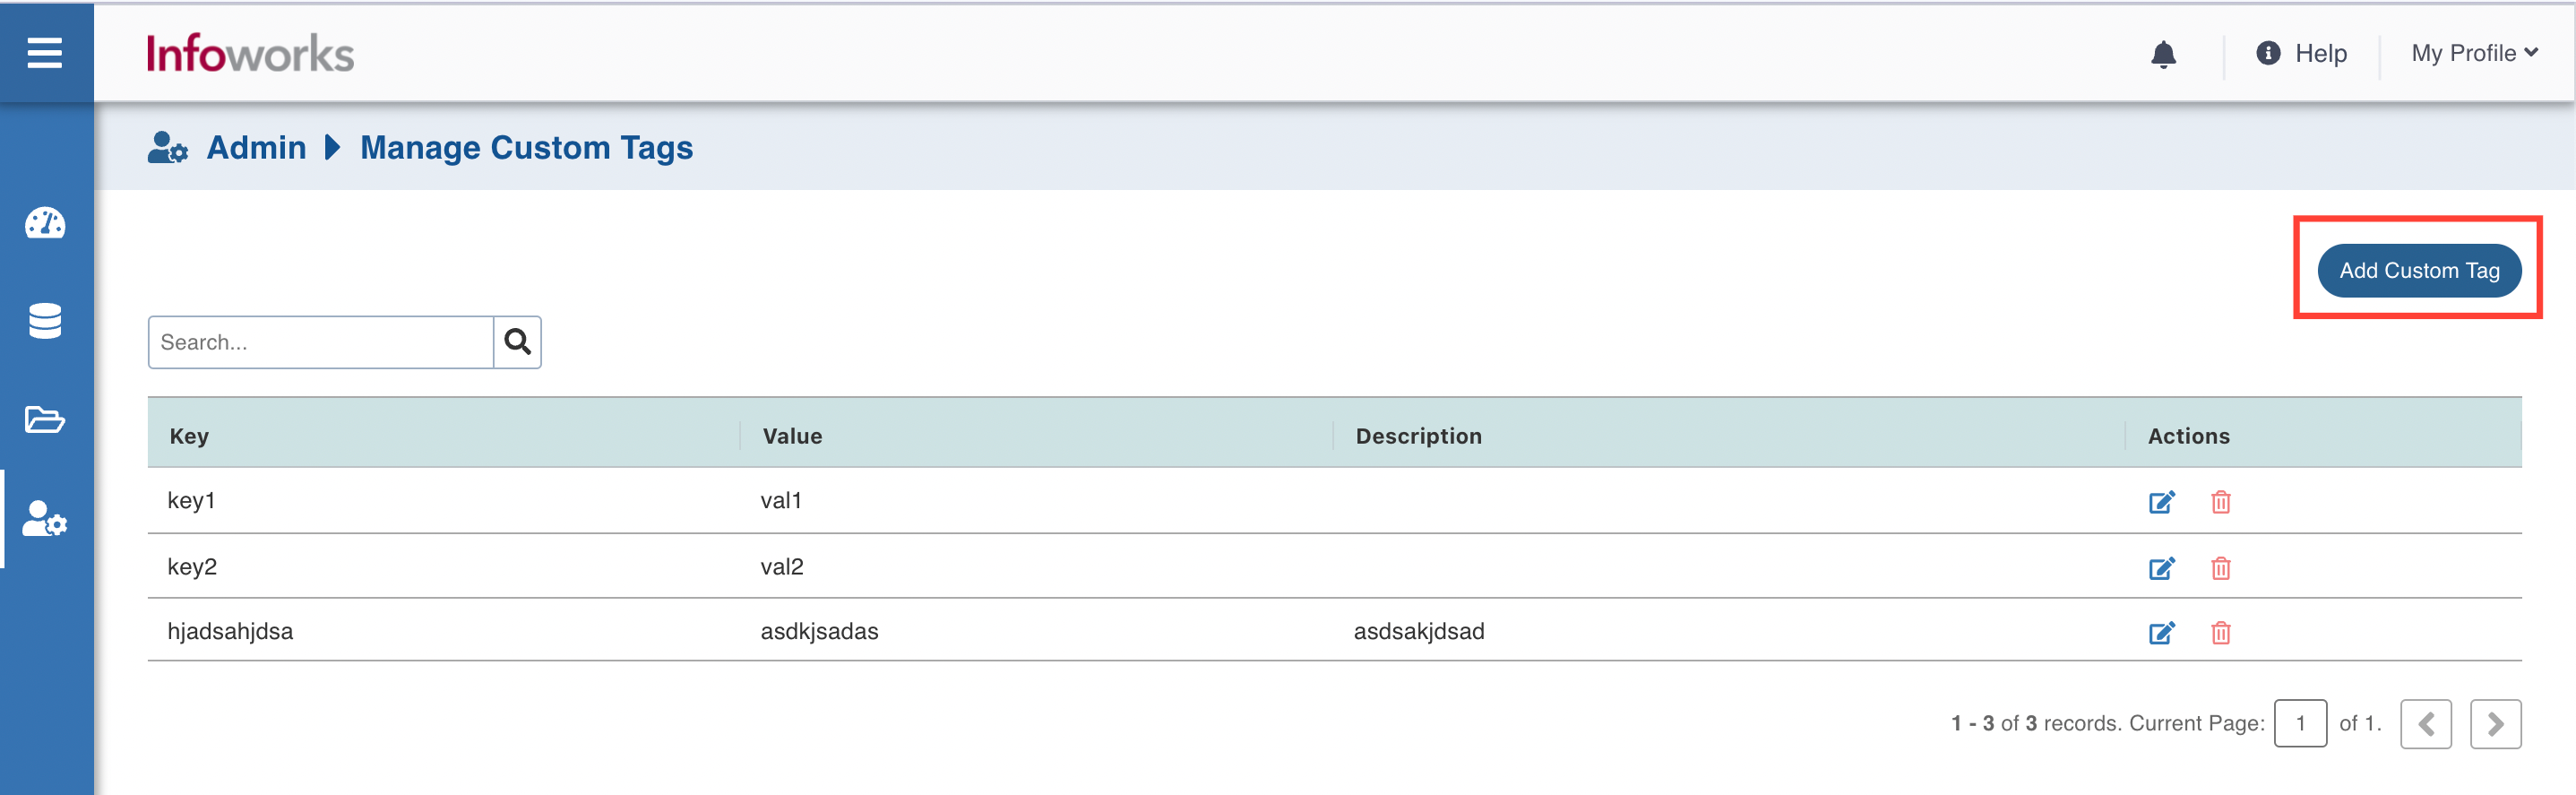Expand the My Profile dropdown
2576x795 pixels.
pyautogui.click(x=2474, y=53)
